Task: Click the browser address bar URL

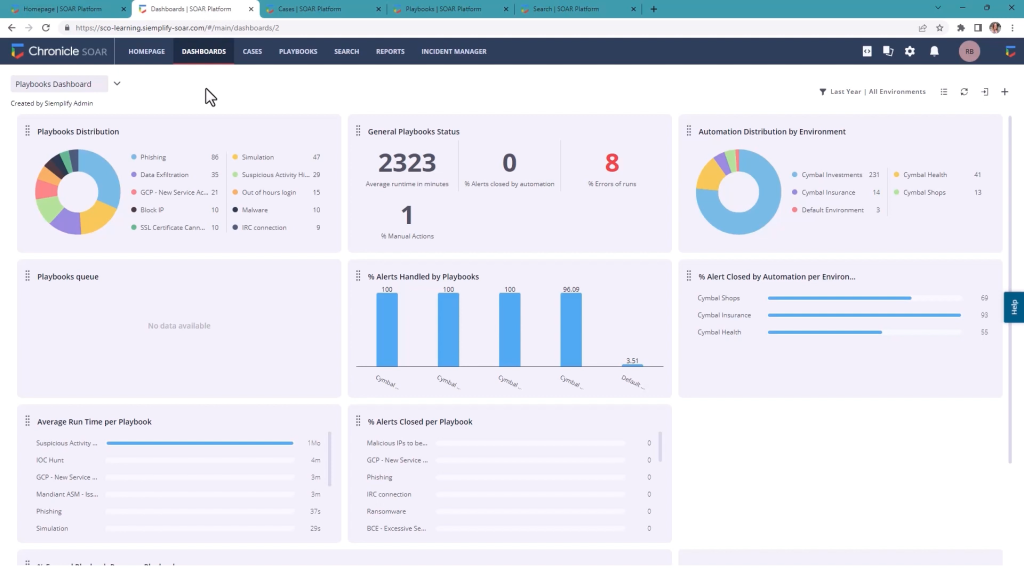Action: point(177,28)
